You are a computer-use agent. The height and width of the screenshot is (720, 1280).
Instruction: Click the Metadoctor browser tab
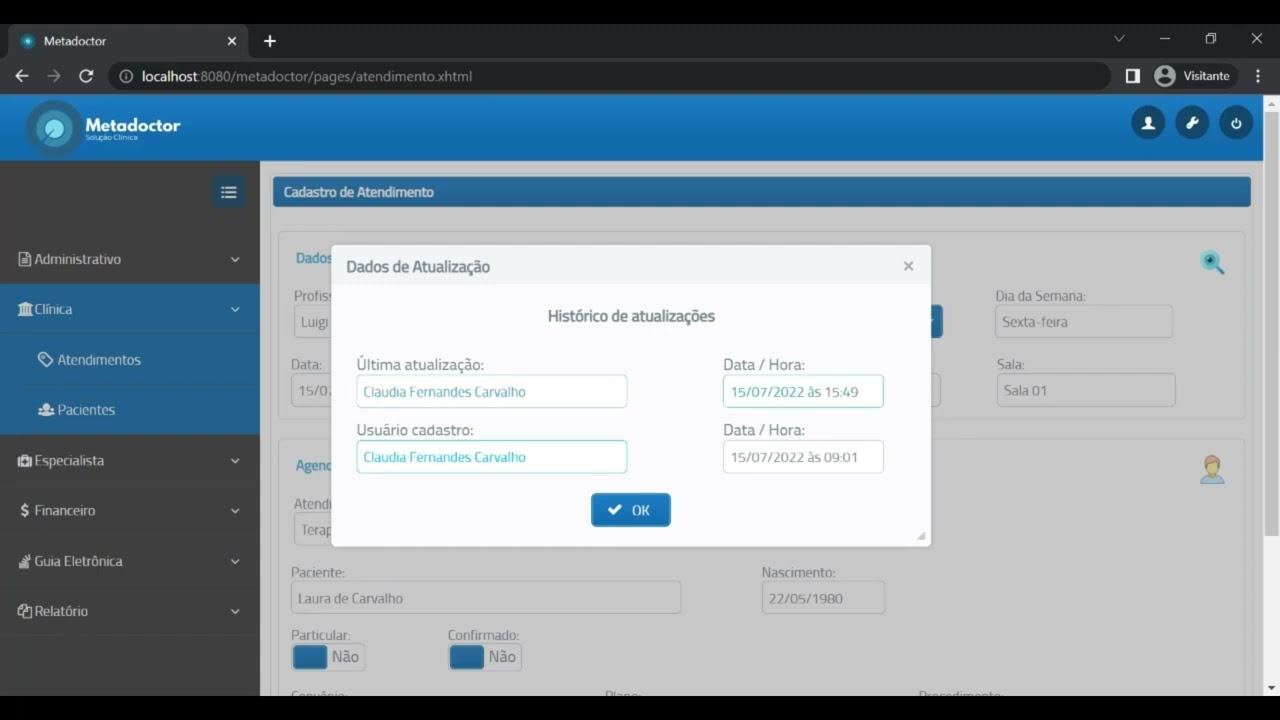click(x=128, y=41)
